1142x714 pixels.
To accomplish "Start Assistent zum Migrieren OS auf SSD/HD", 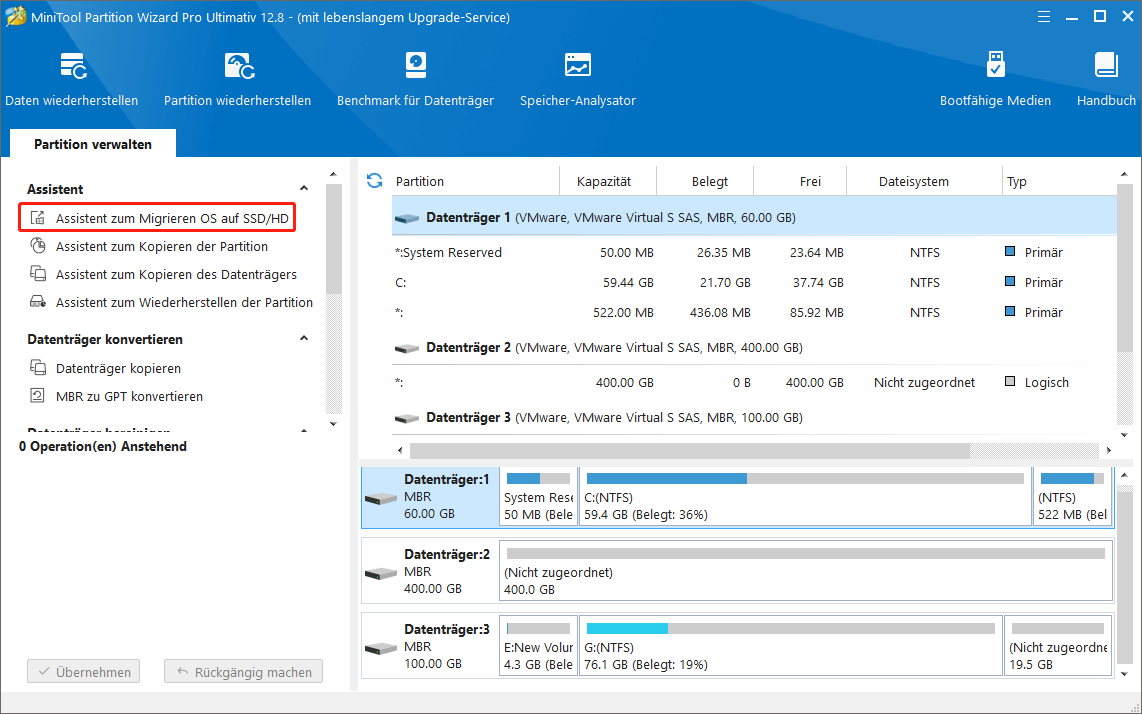I will [x=172, y=218].
